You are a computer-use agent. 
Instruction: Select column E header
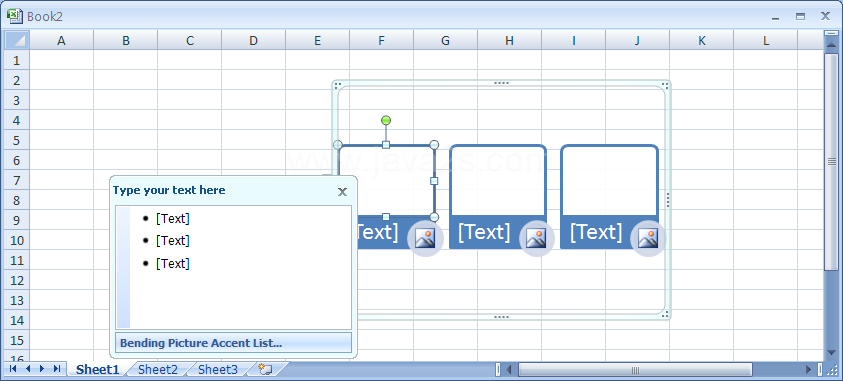tap(317, 40)
